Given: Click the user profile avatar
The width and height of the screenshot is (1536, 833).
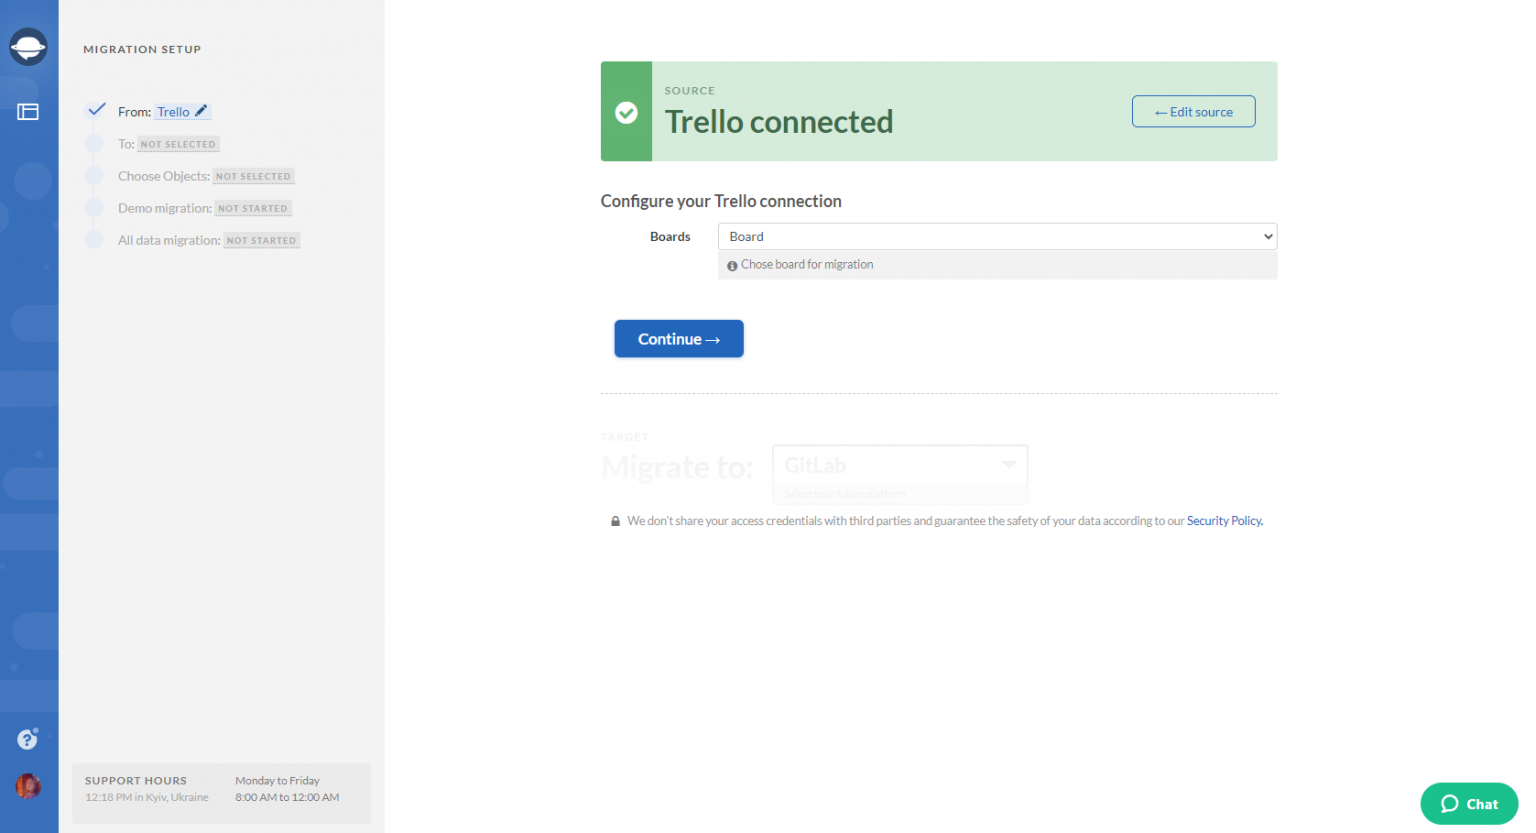Looking at the screenshot, I should [x=28, y=786].
